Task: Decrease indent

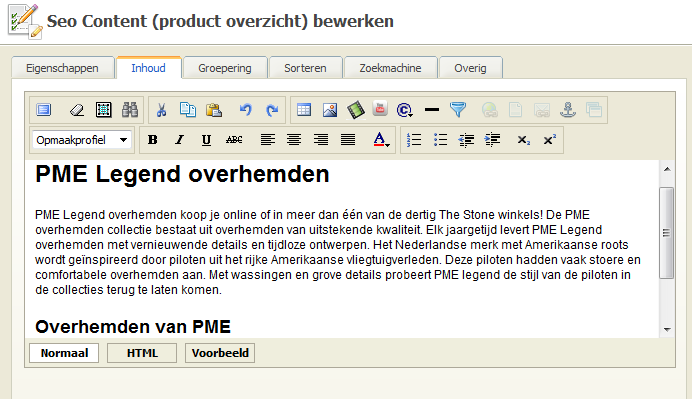Action: pos(466,140)
